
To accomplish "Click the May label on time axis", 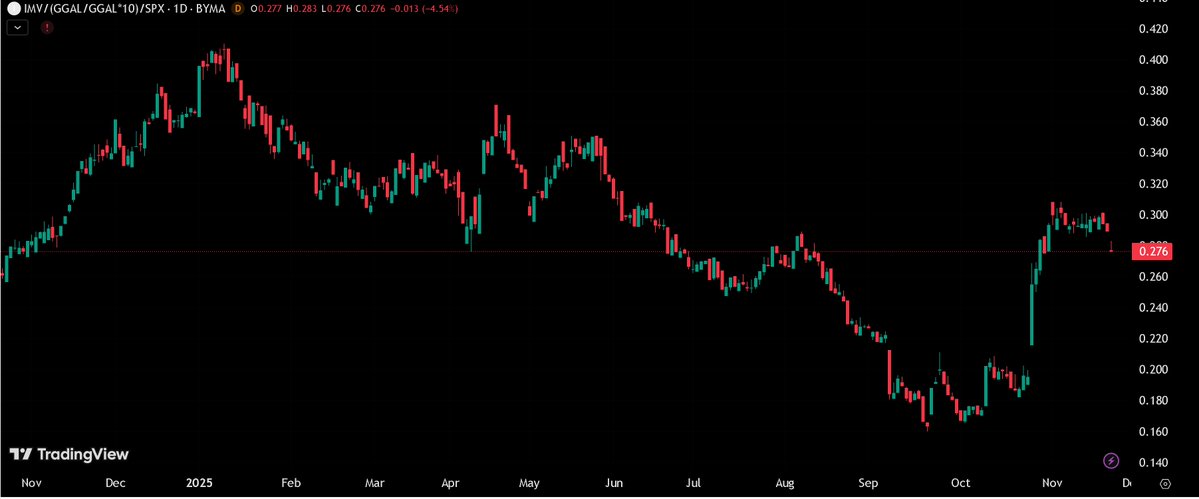I will point(529,484).
